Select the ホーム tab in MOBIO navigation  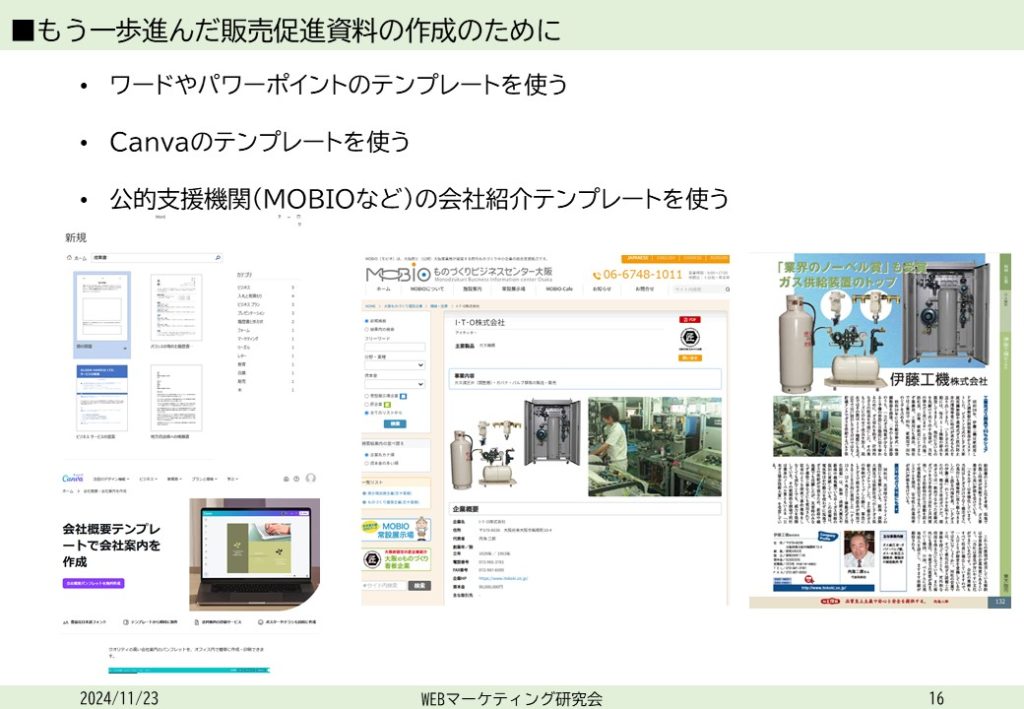point(383,289)
